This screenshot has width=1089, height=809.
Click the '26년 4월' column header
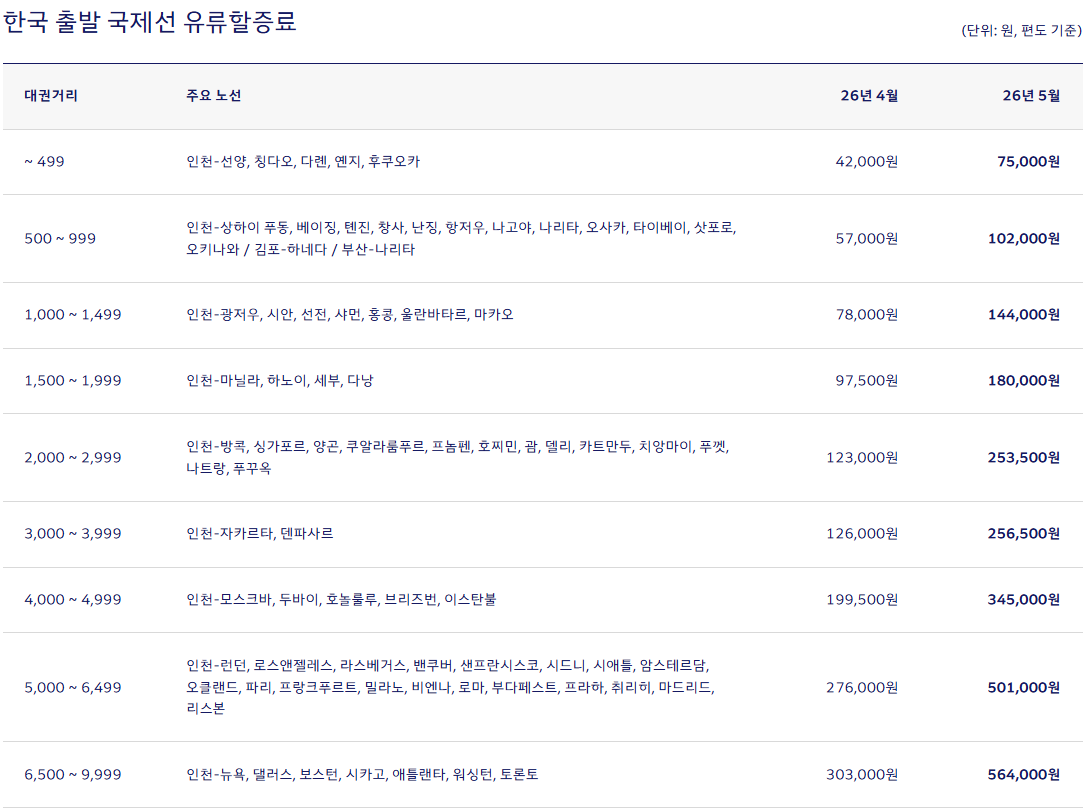868,96
